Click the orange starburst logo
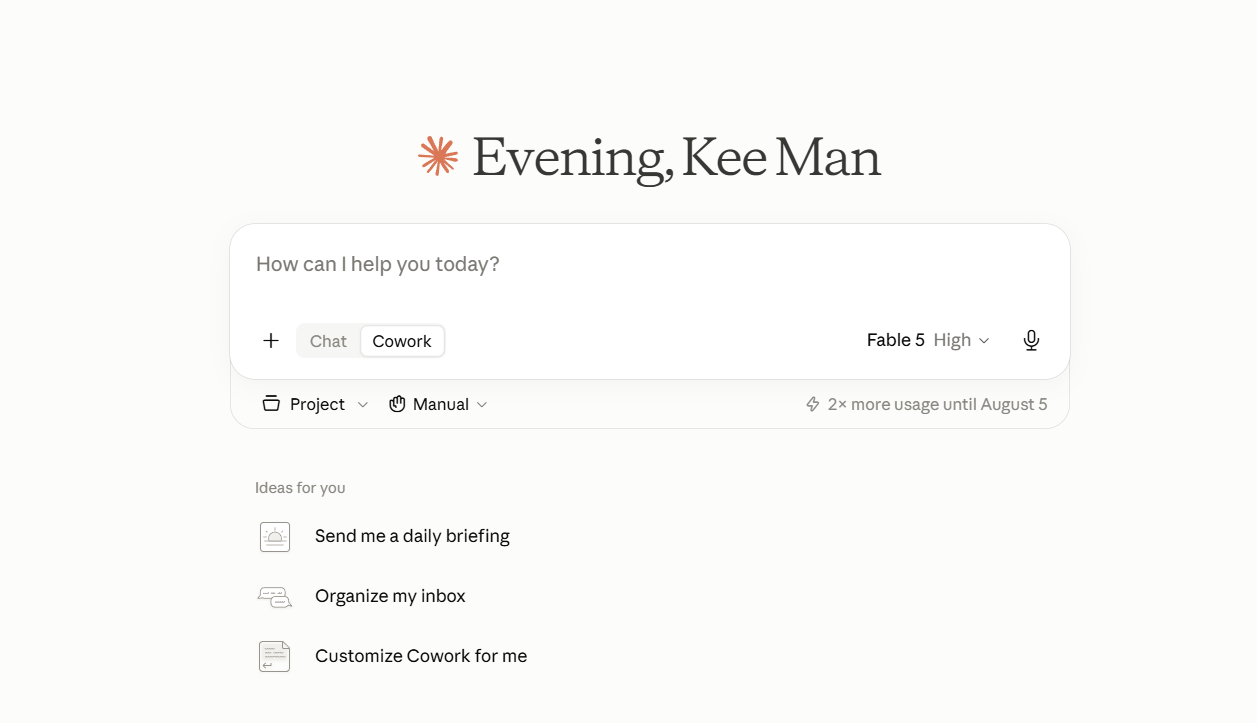The image size is (1257, 723). coord(438,156)
